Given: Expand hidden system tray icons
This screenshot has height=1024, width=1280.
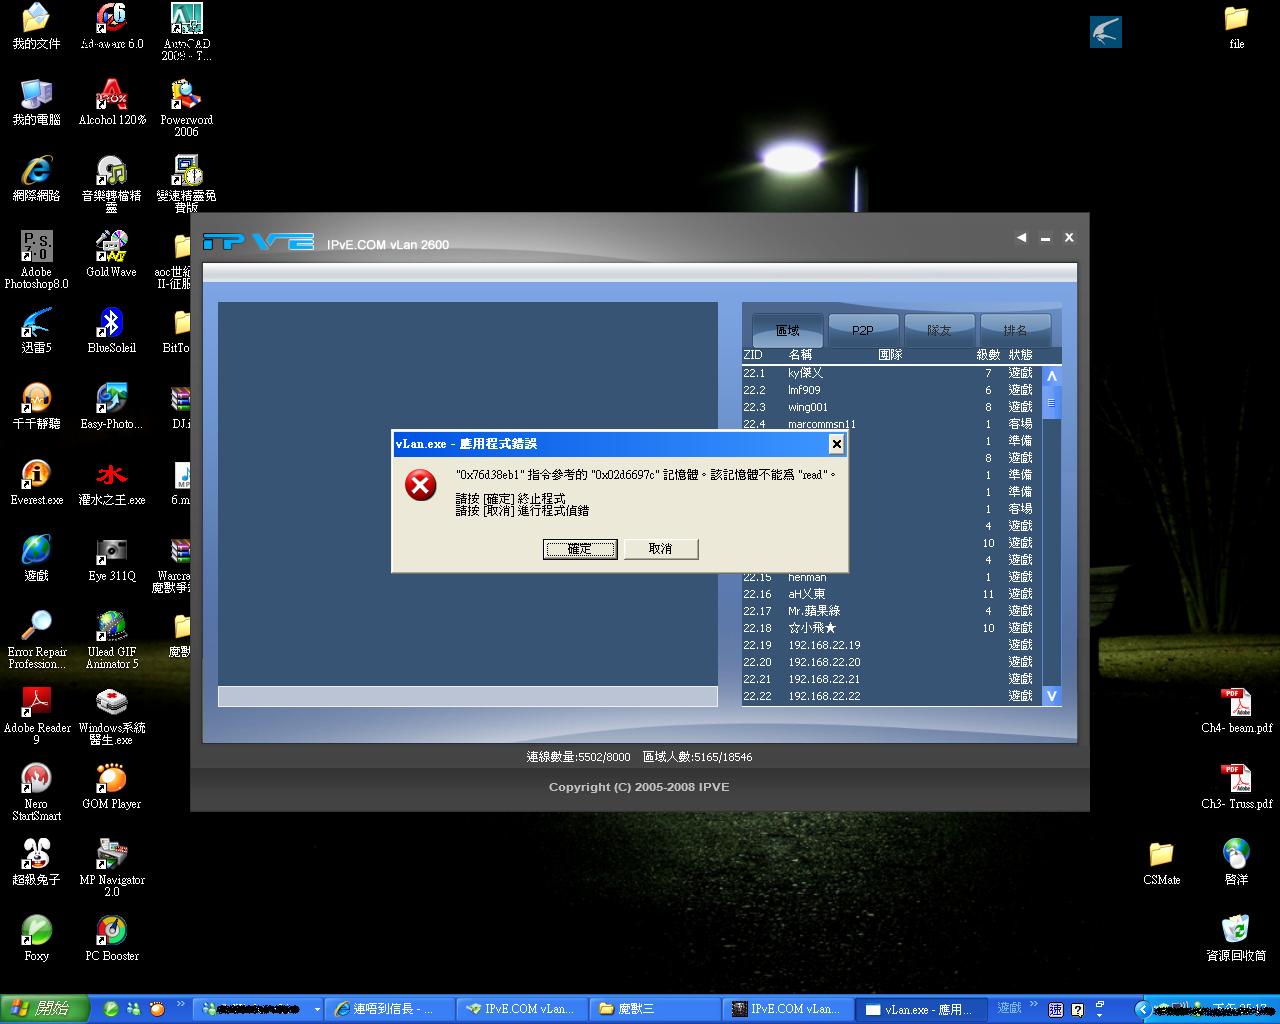Looking at the screenshot, I should [x=1141, y=1009].
